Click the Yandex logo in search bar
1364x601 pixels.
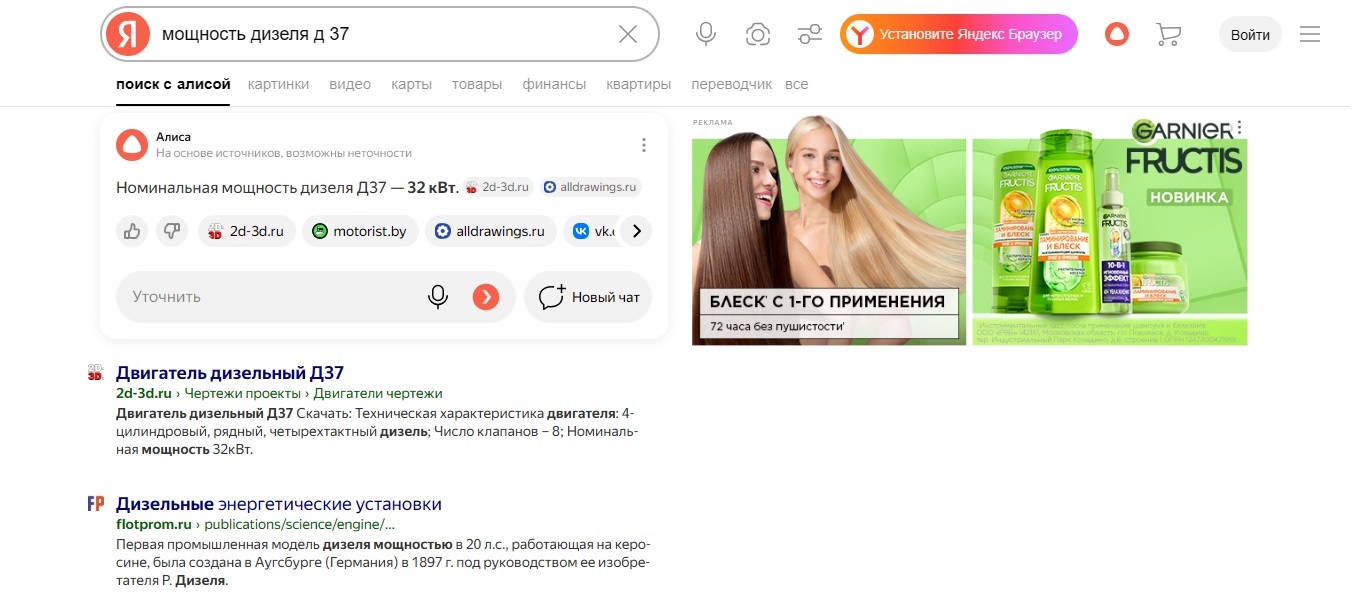pos(127,35)
